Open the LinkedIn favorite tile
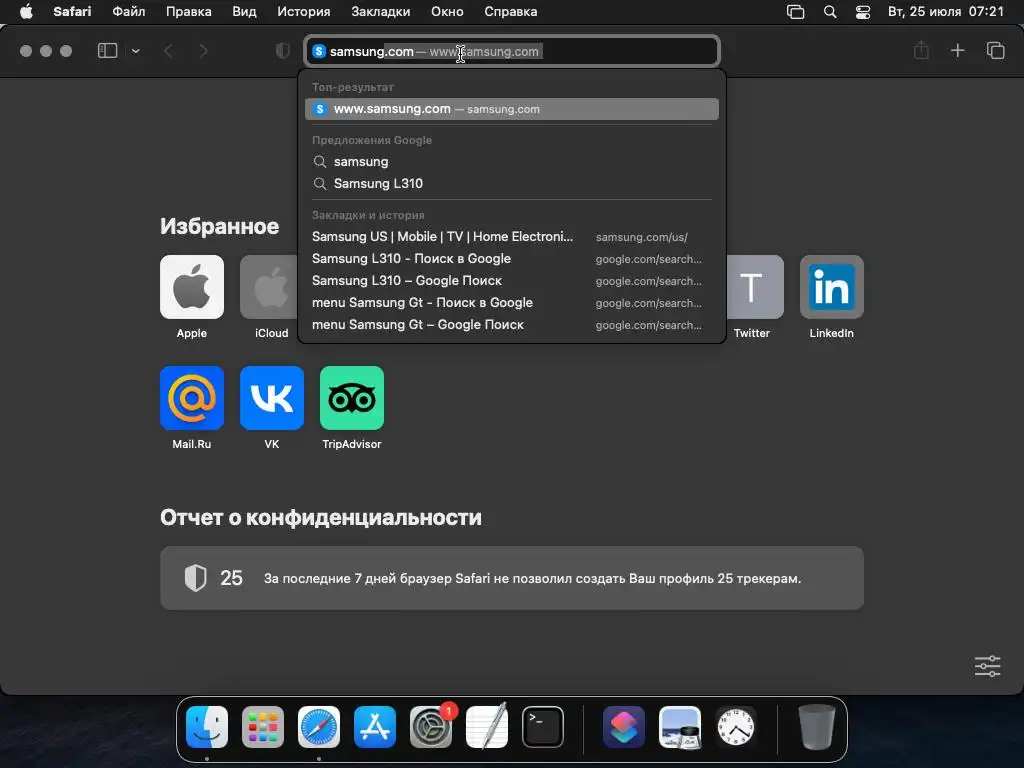The height and width of the screenshot is (768, 1024). [x=832, y=287]
